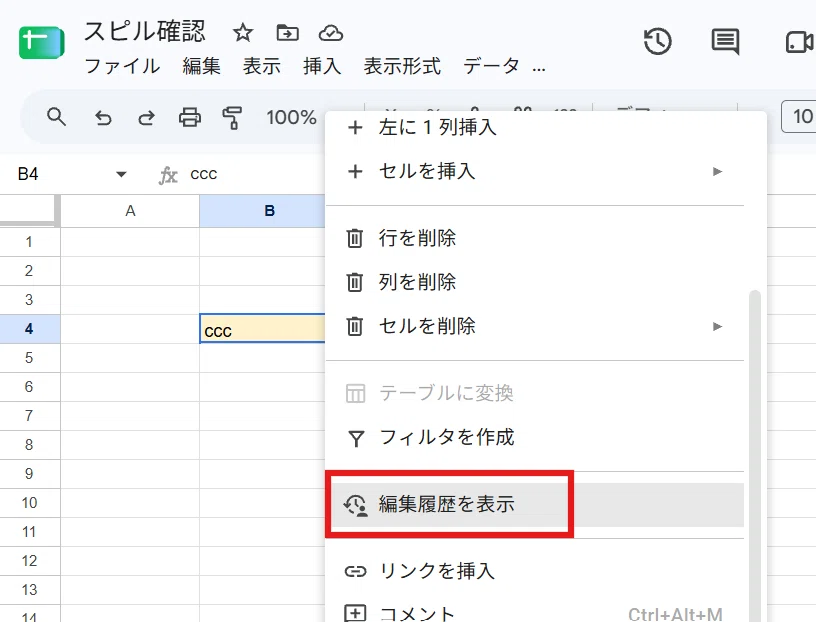The height and width of the screenshot is (622, 816).
Task: Open the 挿入 menu
Action: tap(322, 67)
